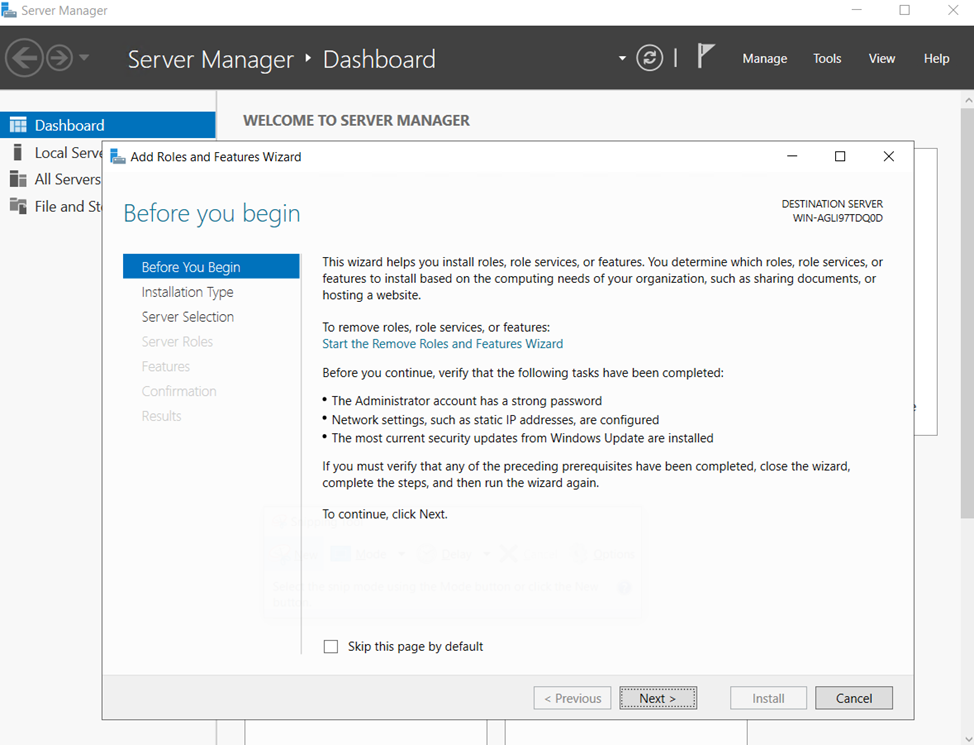Click the Next button in wizard

click(657, 698)
